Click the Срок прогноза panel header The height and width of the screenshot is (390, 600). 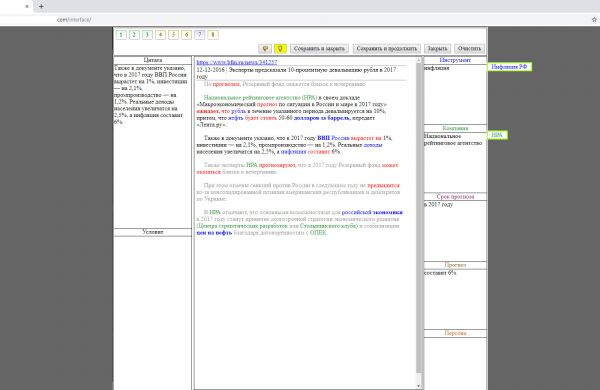tap(455, 196)
